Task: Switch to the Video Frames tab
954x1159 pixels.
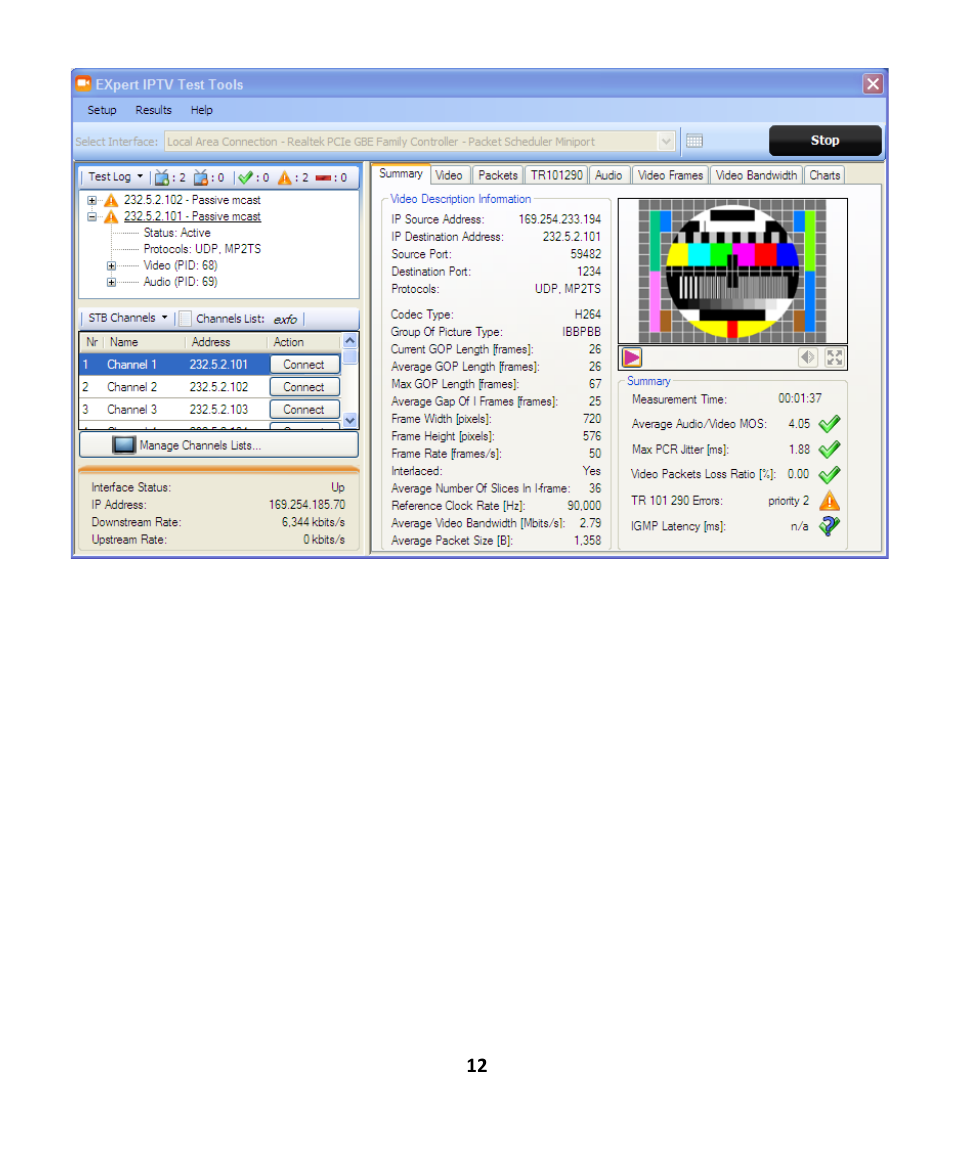Action: tap(670, 175)
